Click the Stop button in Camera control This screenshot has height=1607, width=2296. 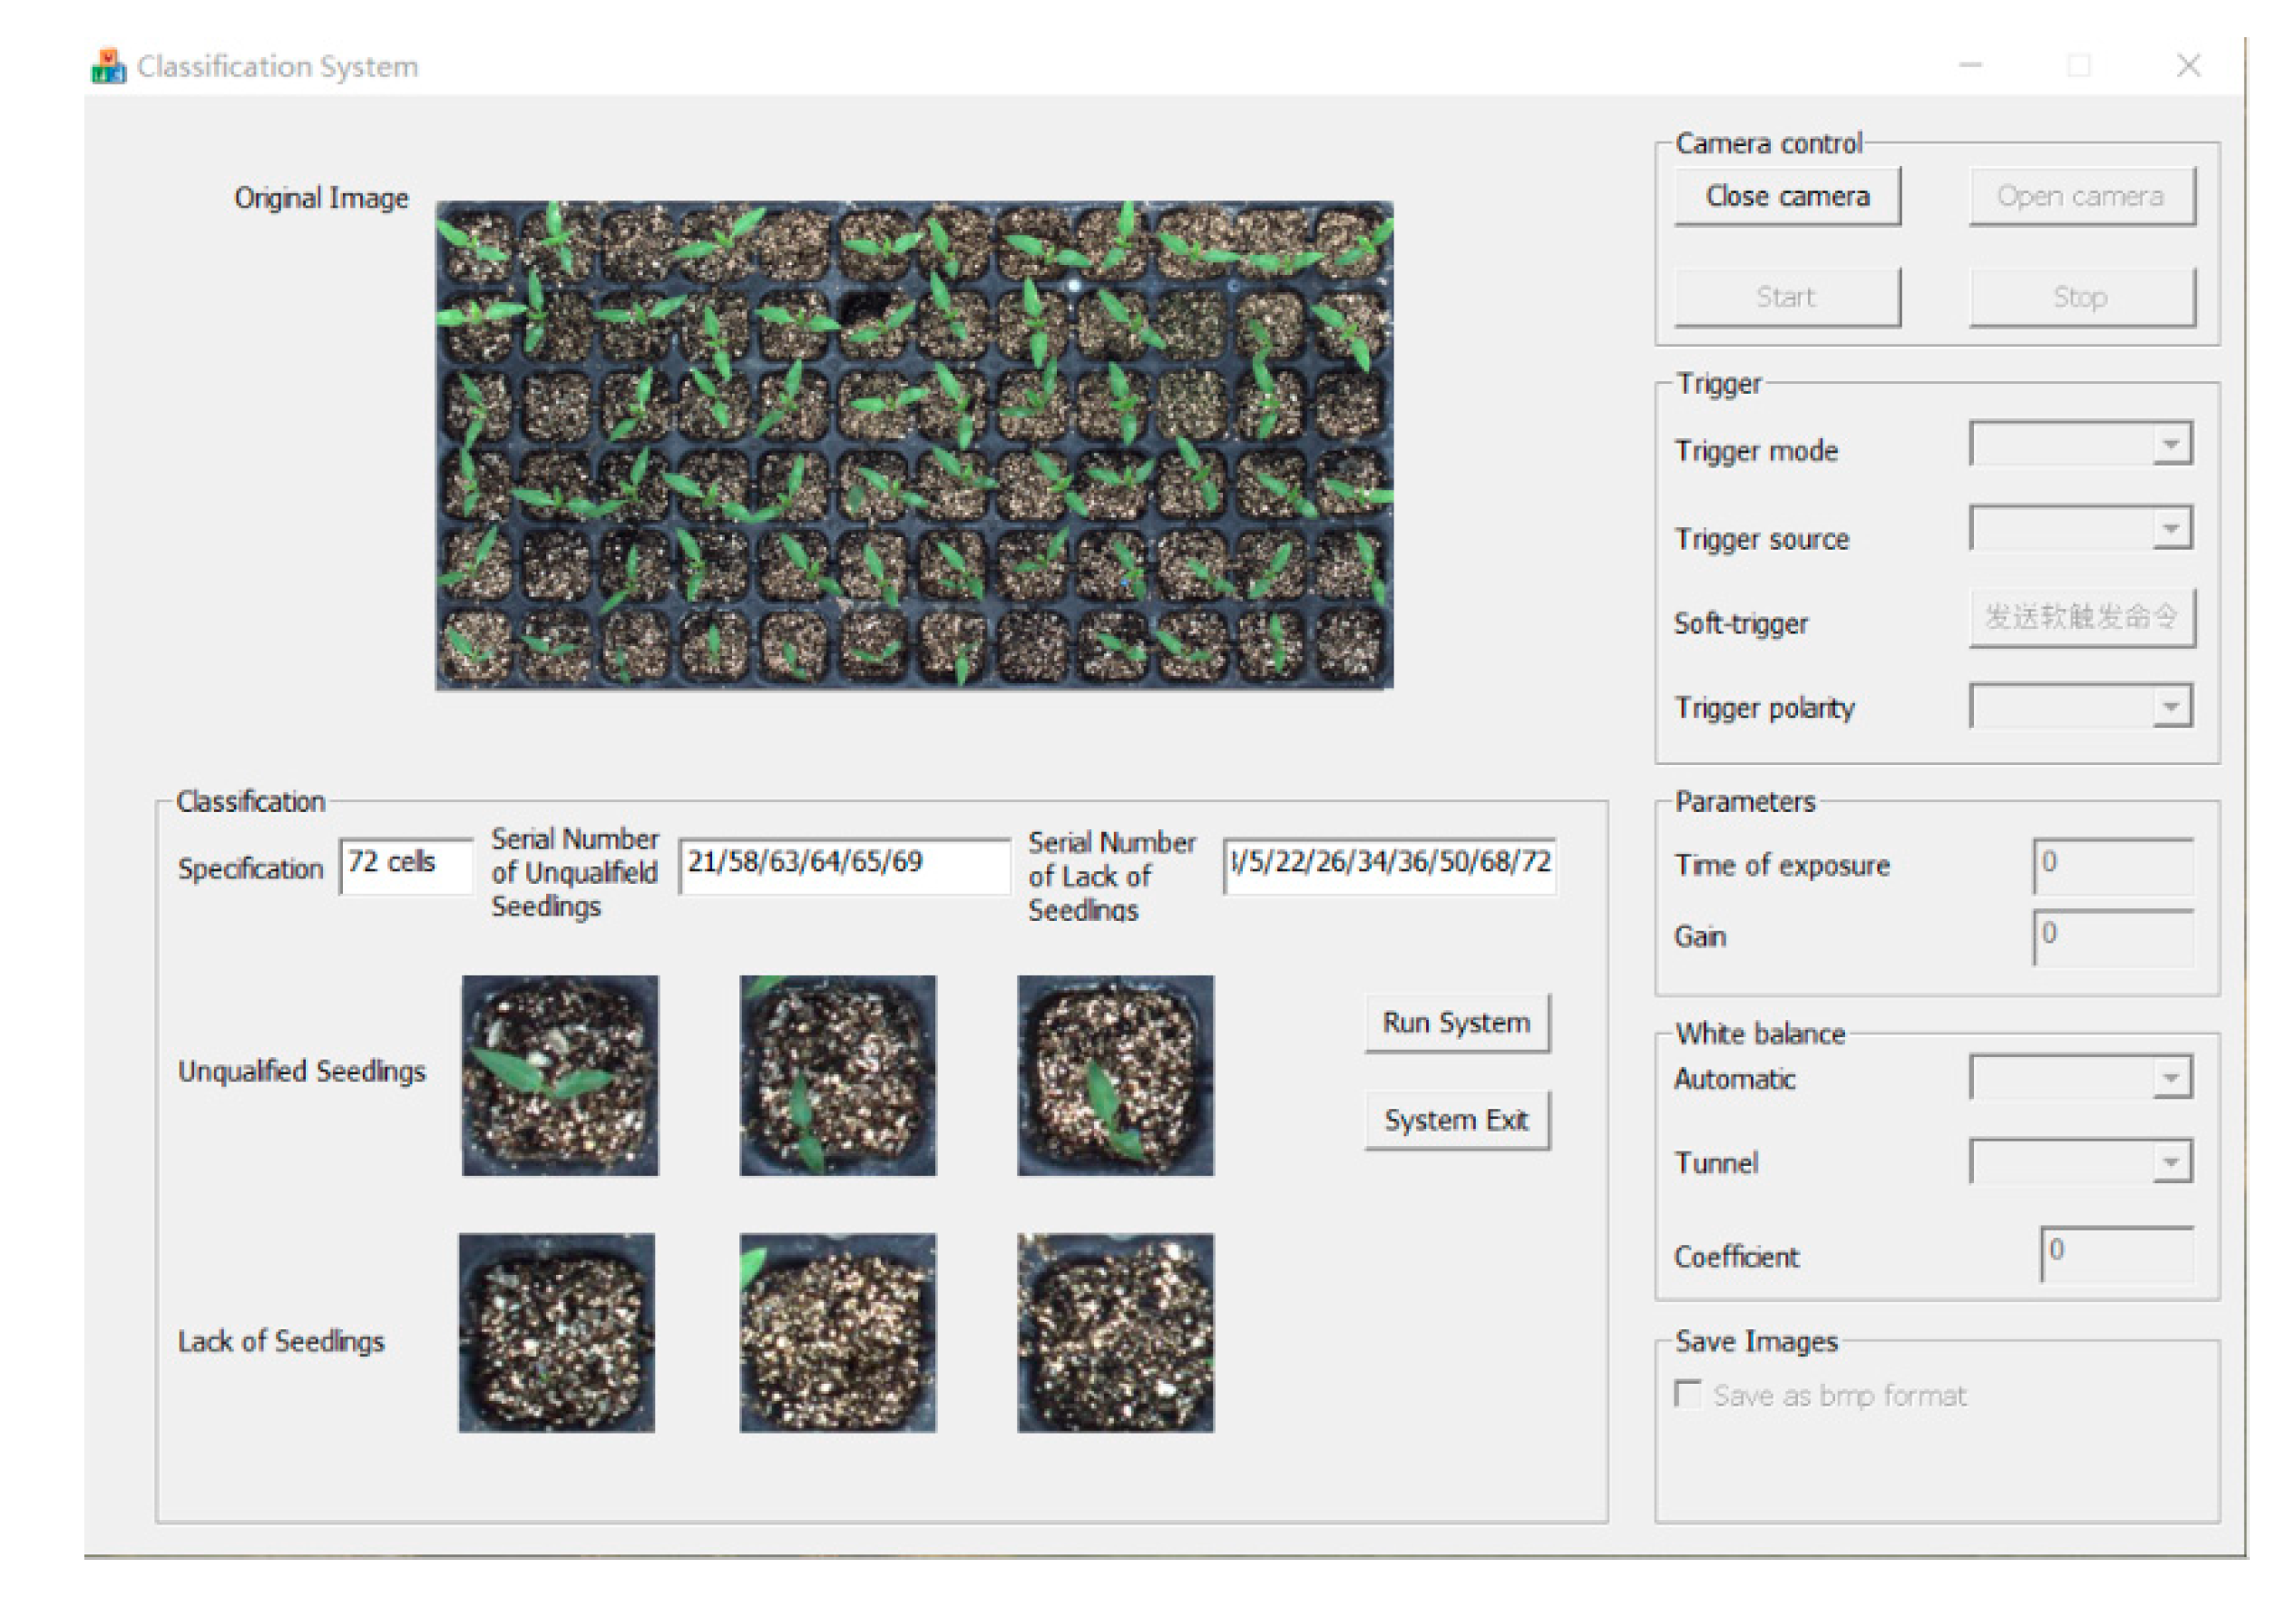pos(2081,297)
